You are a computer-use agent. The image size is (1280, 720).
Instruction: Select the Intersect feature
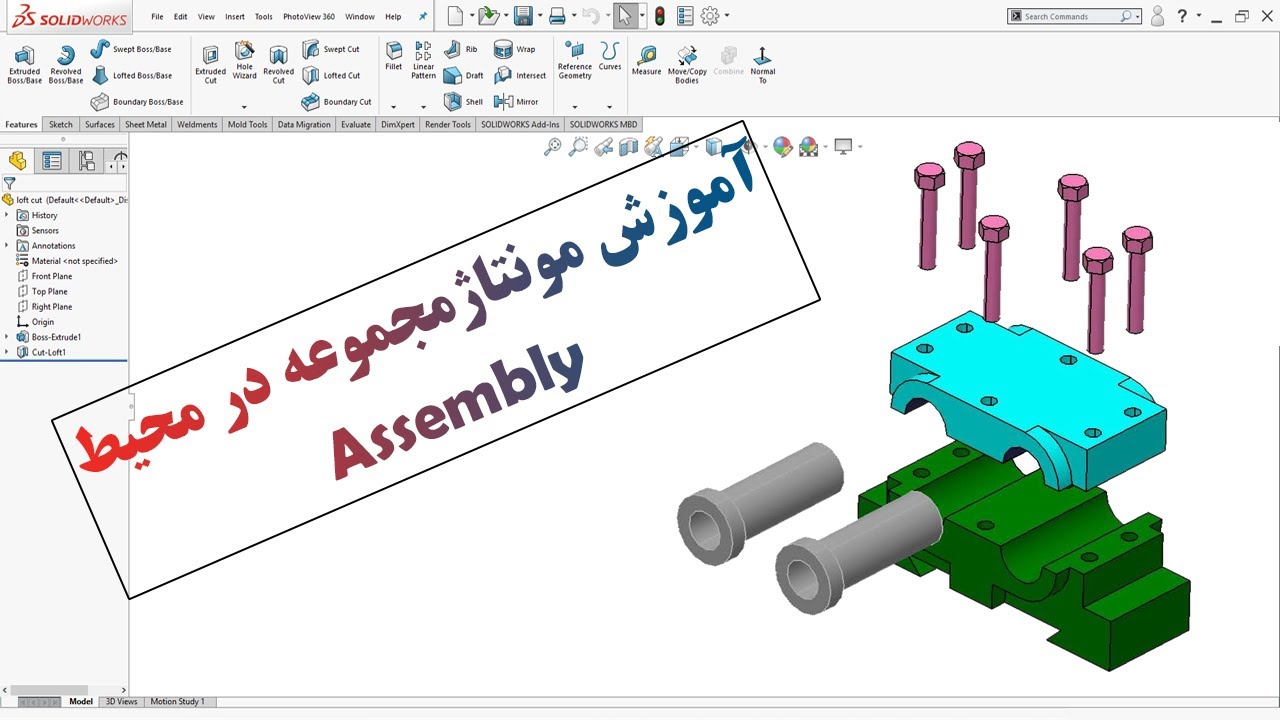click(x=520, y=75)
